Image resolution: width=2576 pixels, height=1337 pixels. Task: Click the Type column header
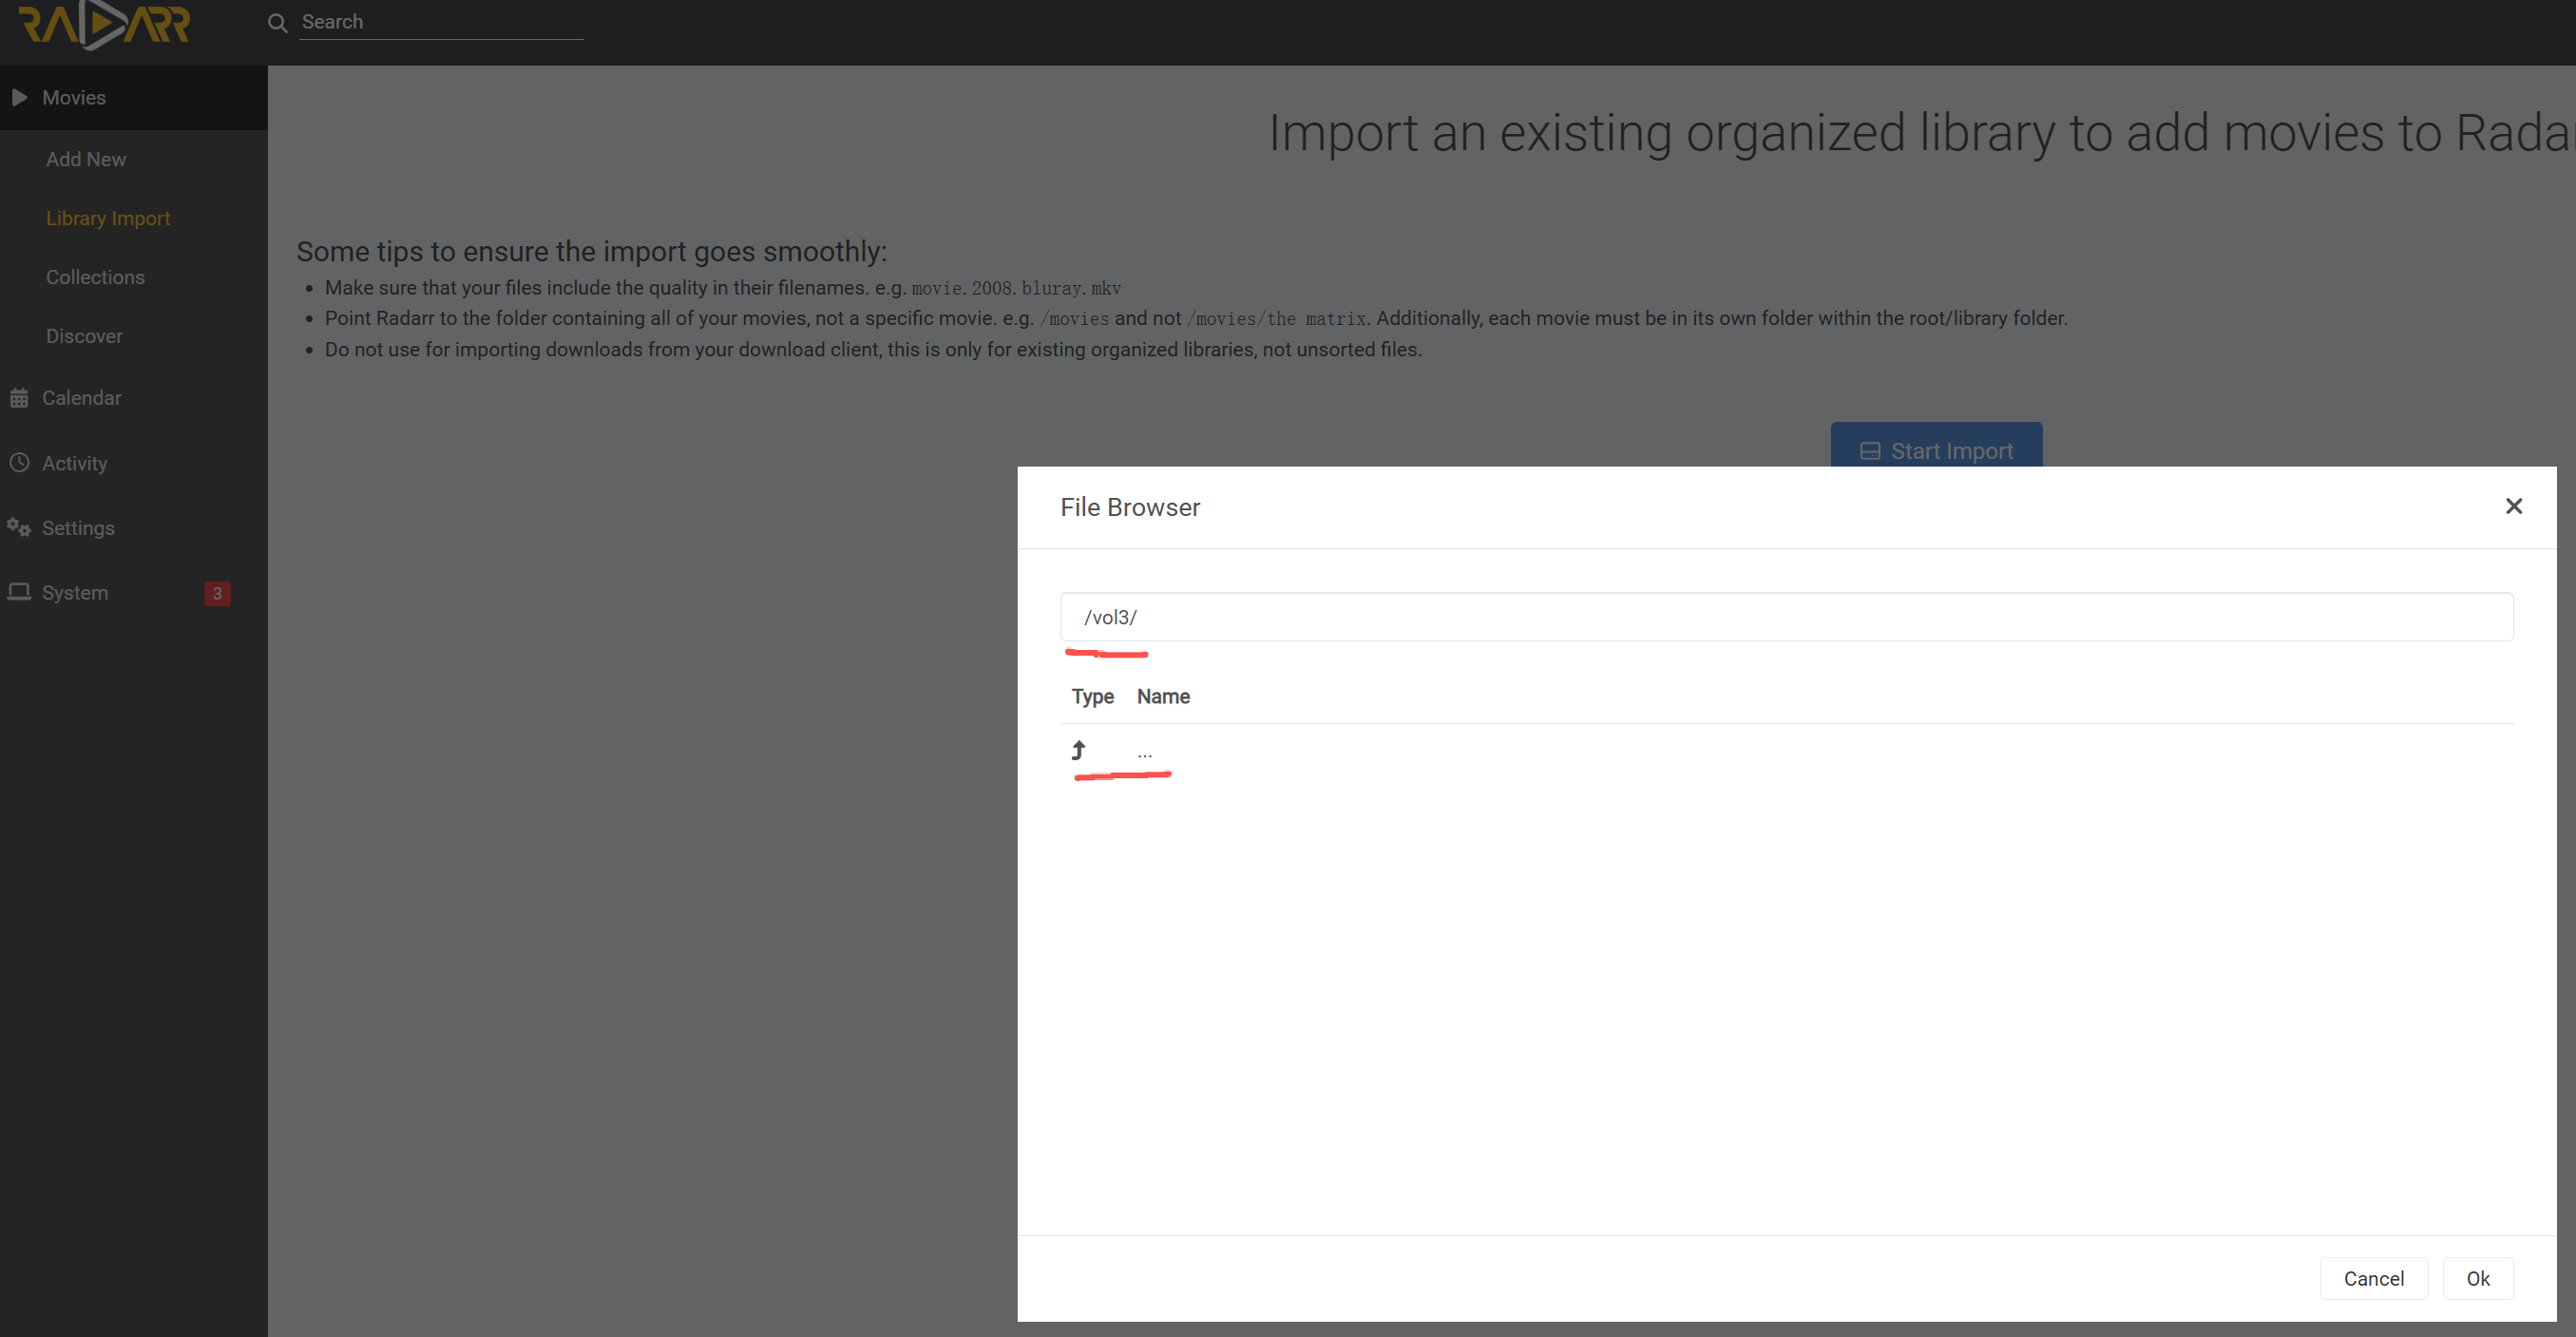(x=1092, y=697)
